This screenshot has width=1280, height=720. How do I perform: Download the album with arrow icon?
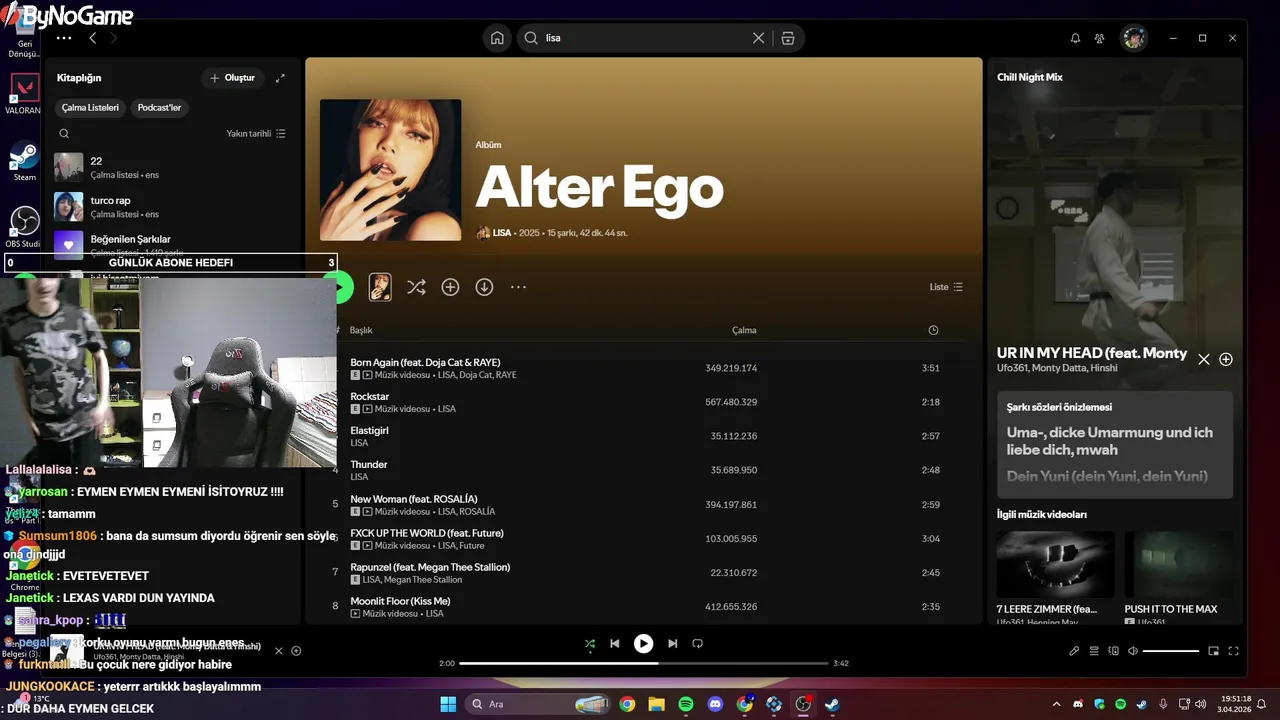click(x=484, y=287)
